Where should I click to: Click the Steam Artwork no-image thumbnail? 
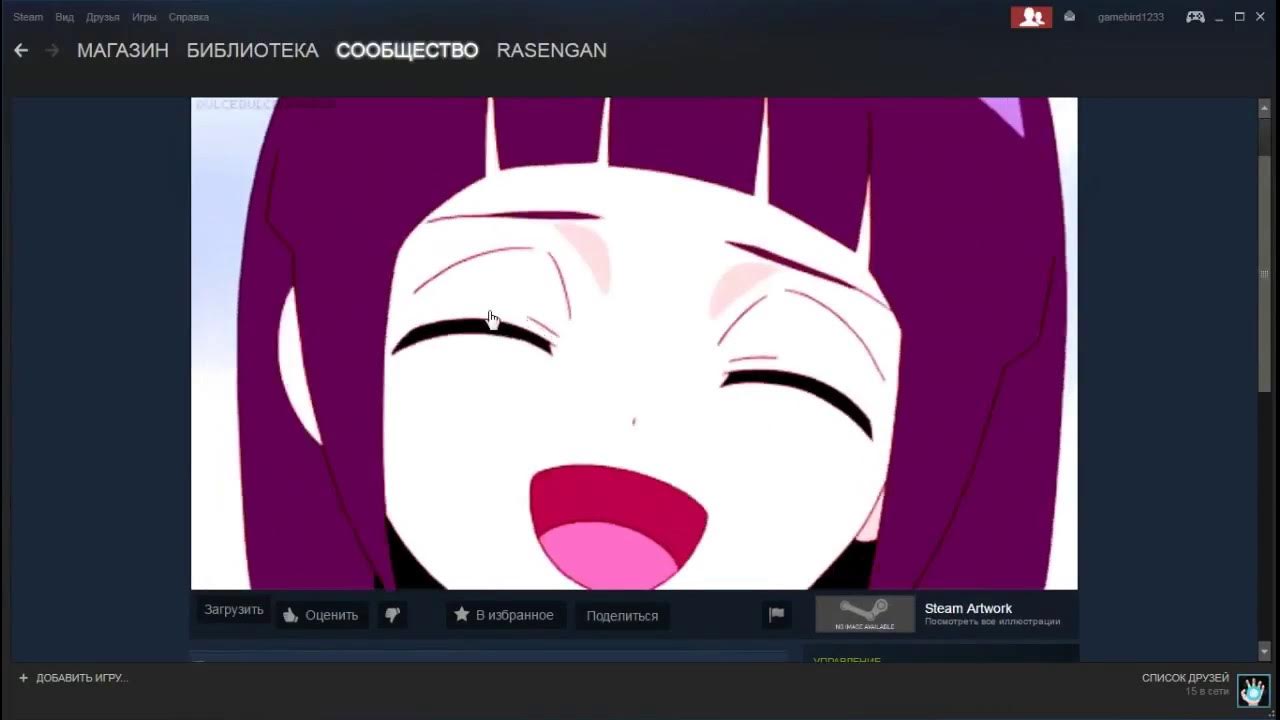(x=865, y=614)
